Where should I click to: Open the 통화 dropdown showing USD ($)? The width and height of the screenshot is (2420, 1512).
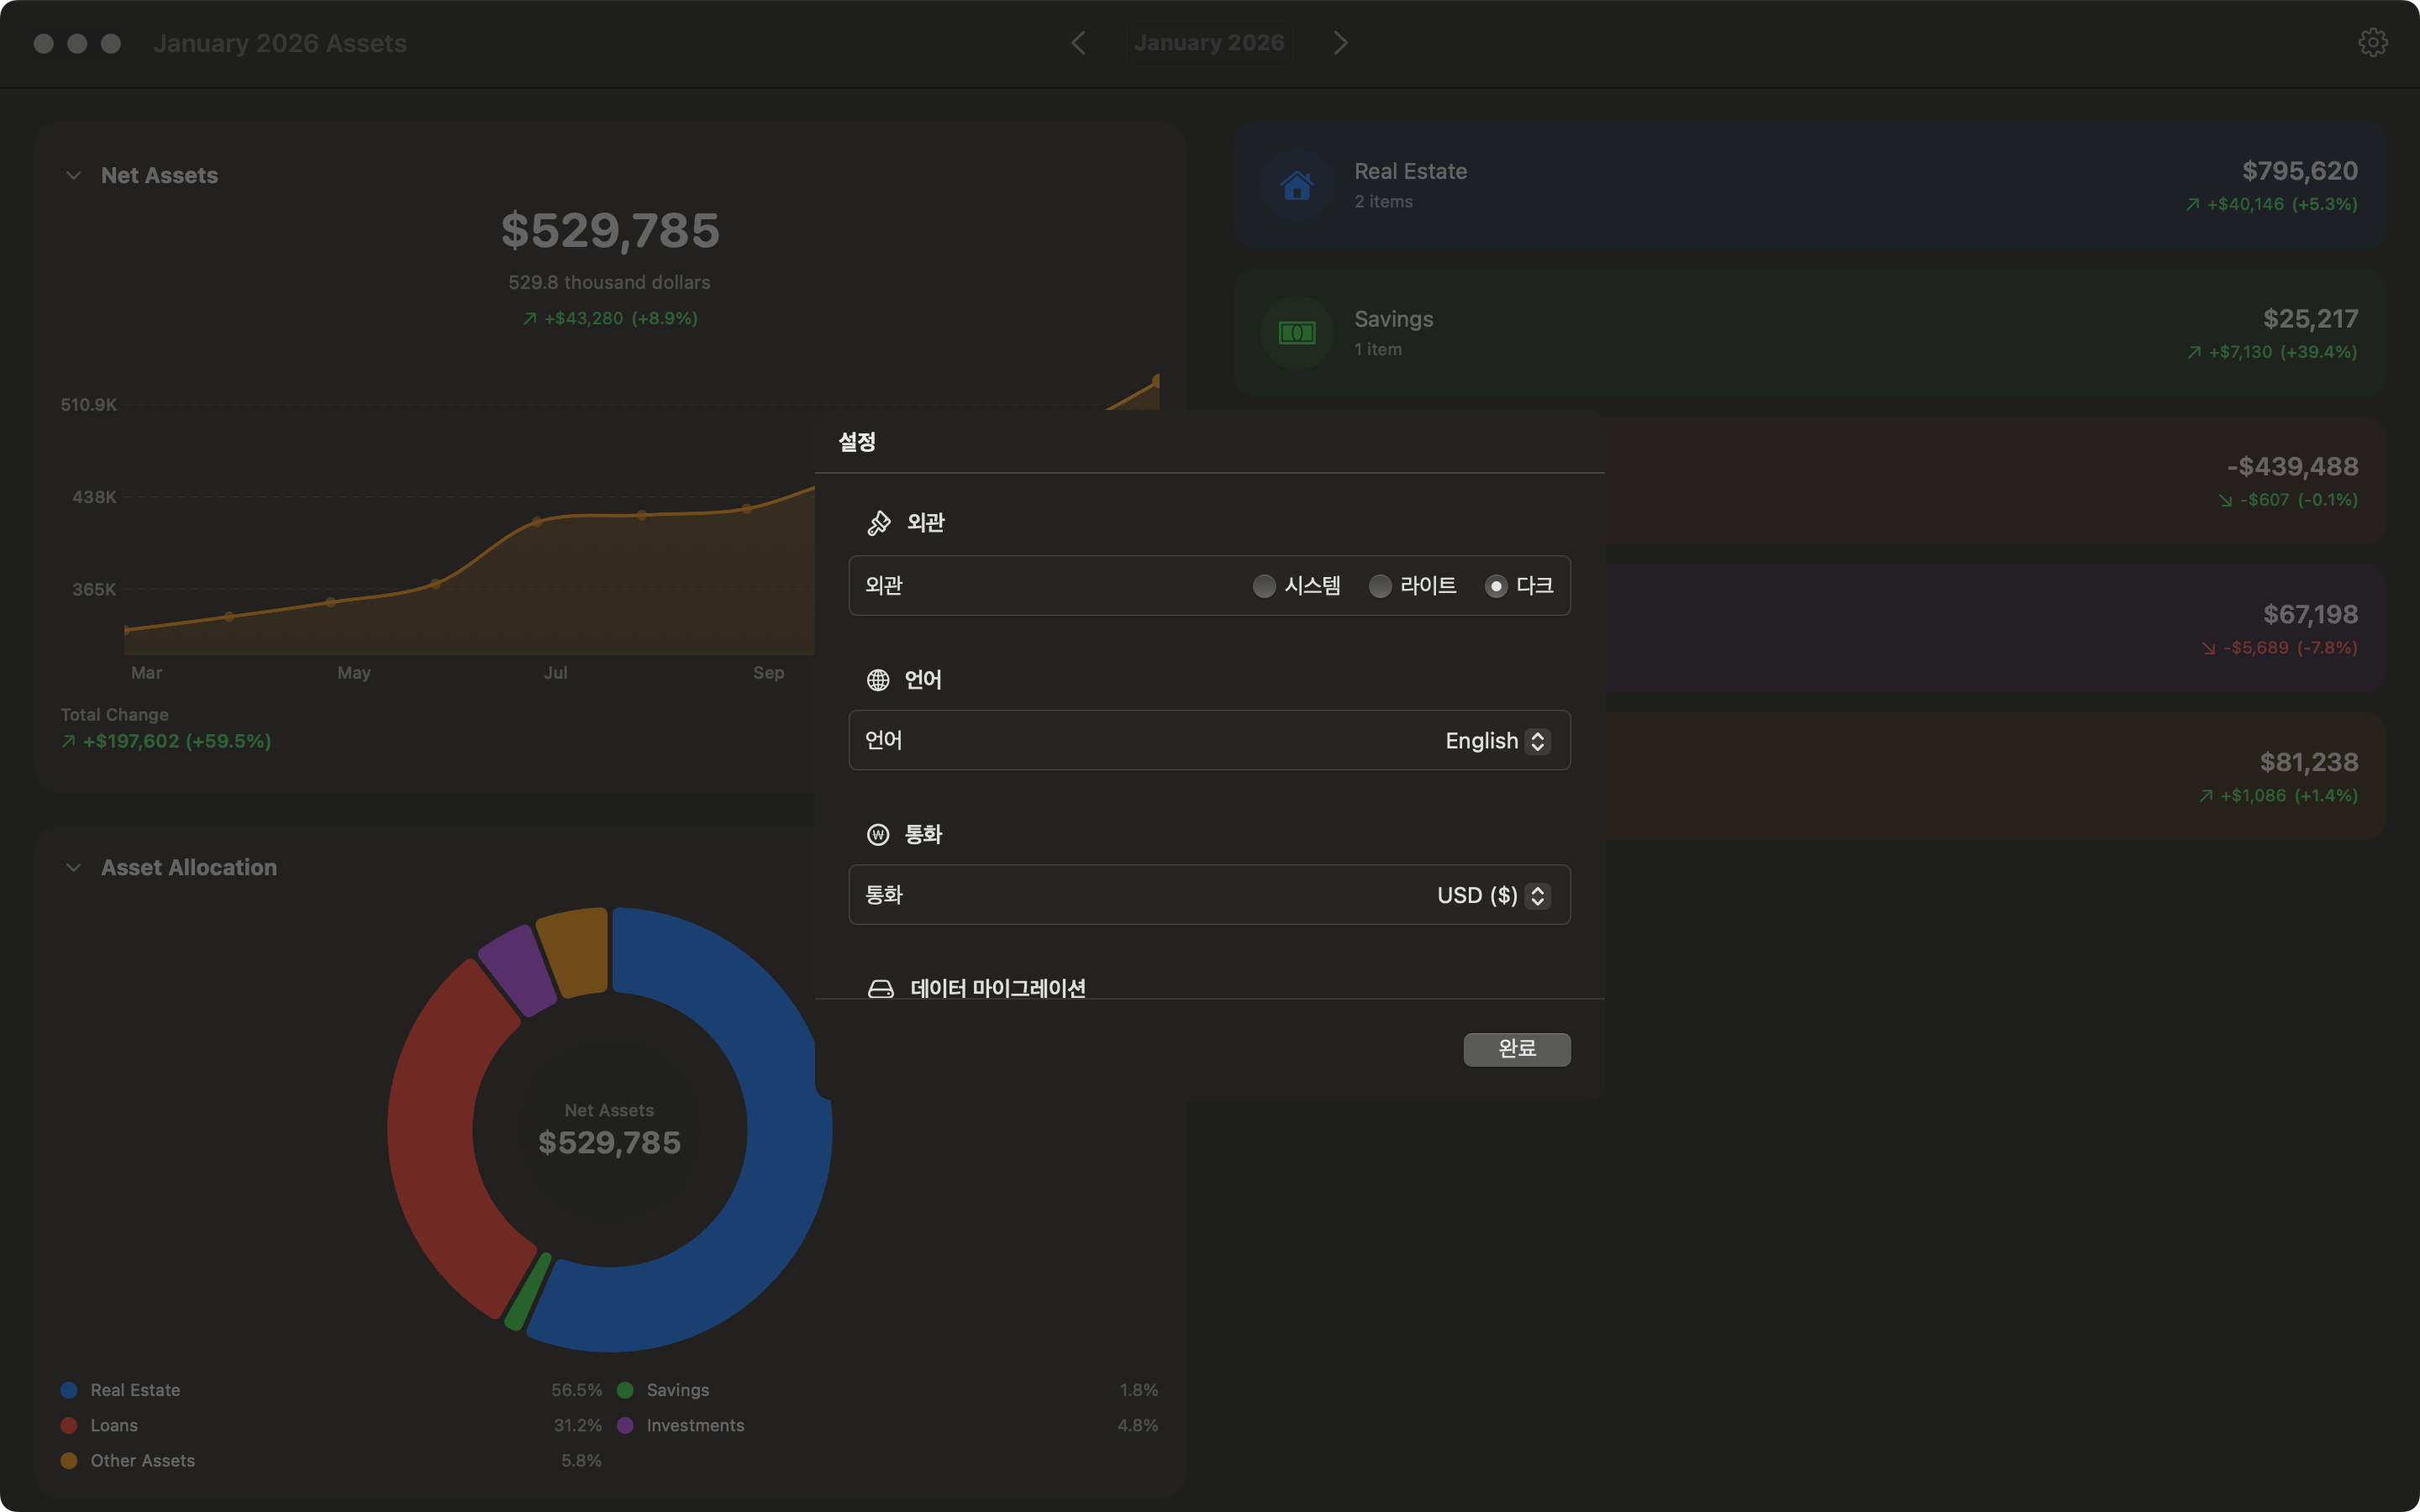click(x=1493, y=896)
